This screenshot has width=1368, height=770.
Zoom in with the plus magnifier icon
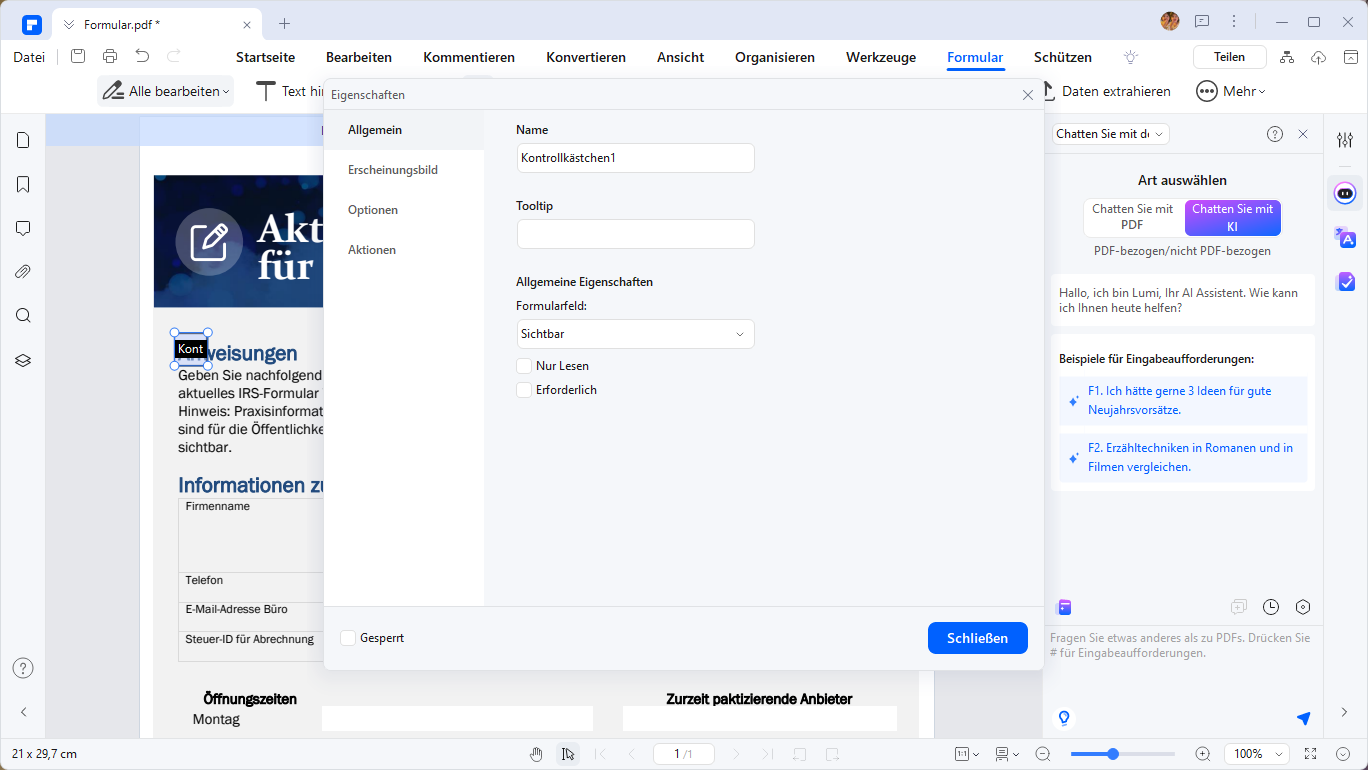(1203, 754)
